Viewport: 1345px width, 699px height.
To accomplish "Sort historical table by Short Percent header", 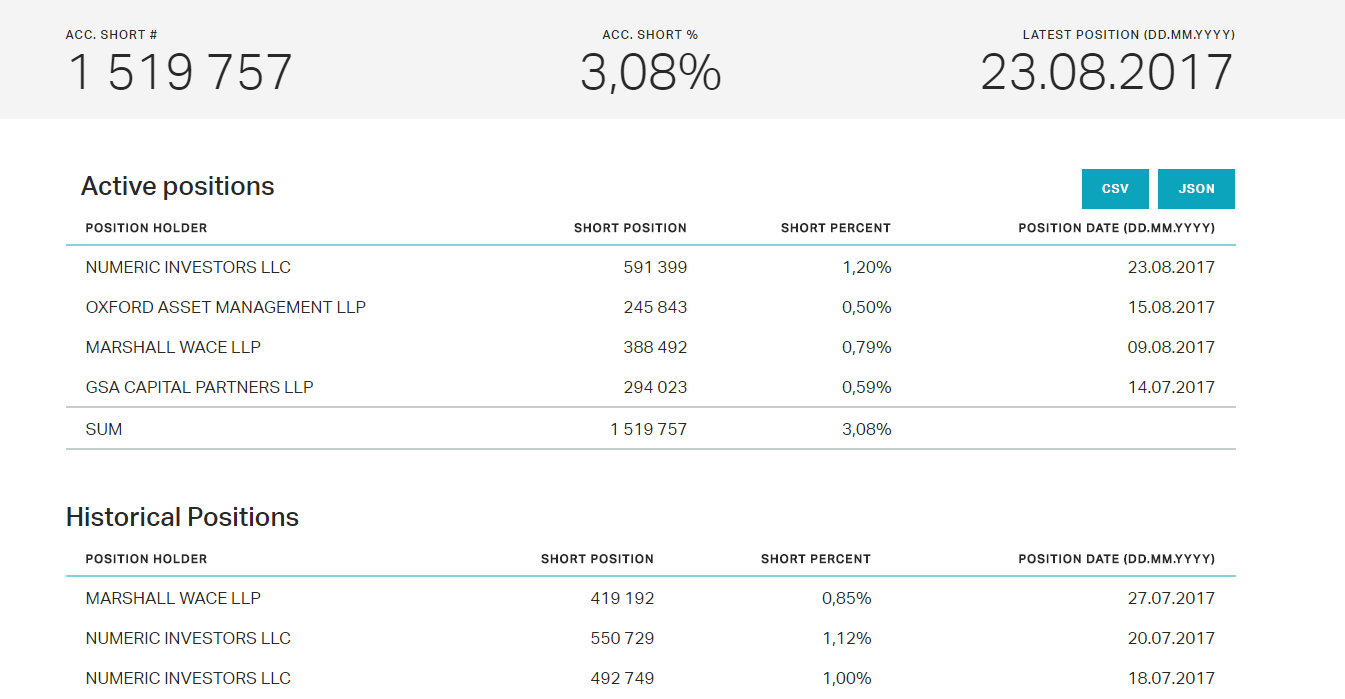I will pos(815,559).
